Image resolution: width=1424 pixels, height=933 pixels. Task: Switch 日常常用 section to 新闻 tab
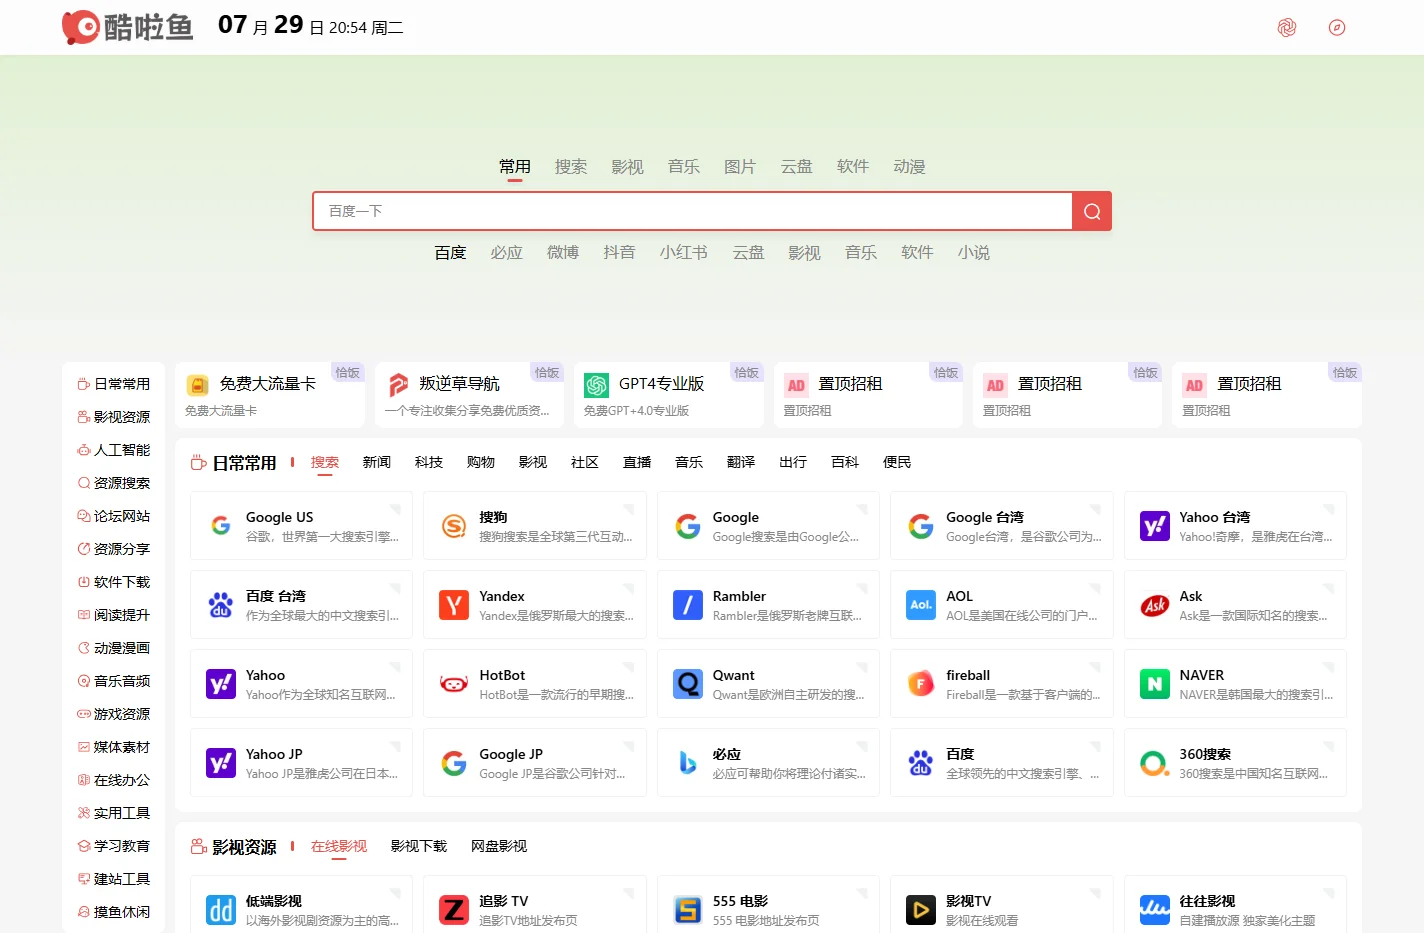click(377, 462)
